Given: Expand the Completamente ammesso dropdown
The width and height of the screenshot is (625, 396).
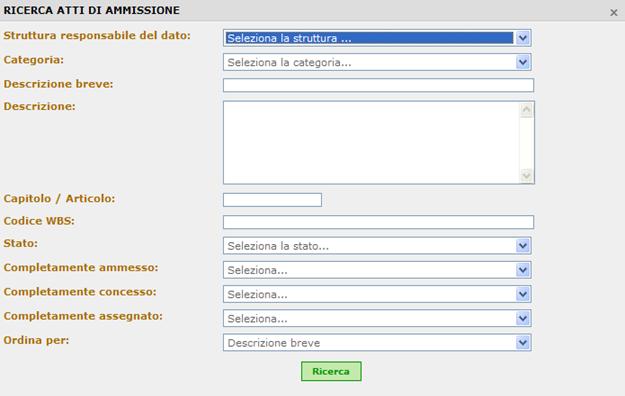Looking at the screenshot, I should point(377,270).
